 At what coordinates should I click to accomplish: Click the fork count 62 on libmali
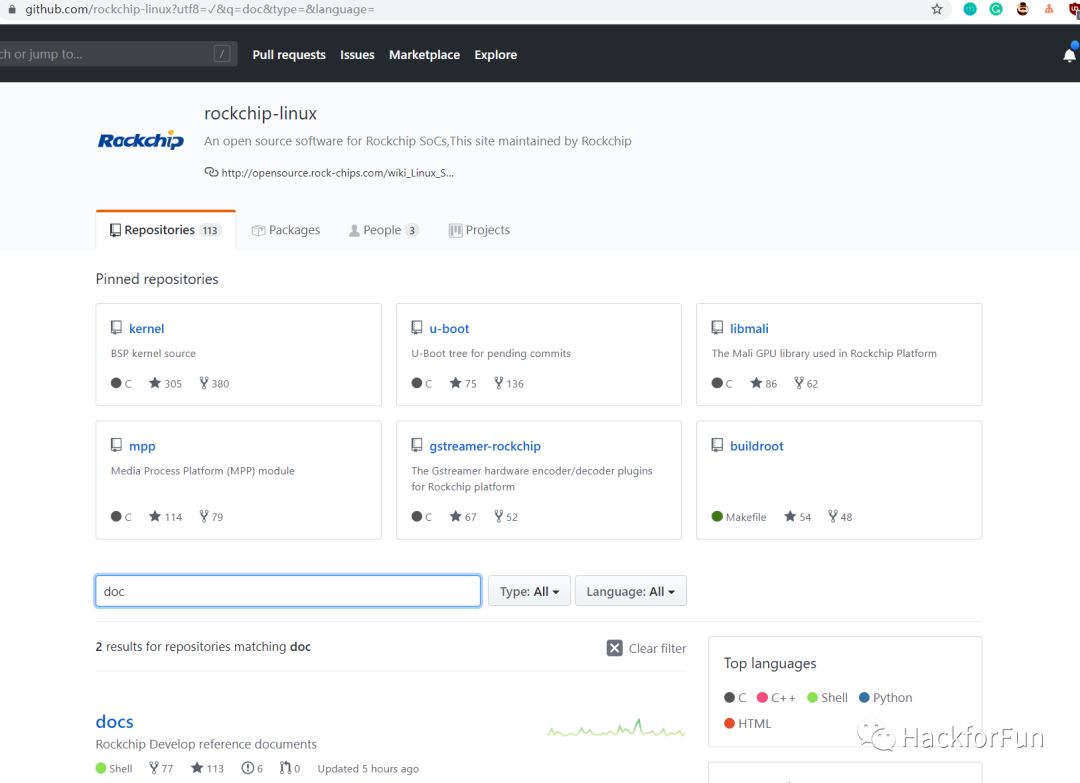pyautogui.click(x=806, y=384)
